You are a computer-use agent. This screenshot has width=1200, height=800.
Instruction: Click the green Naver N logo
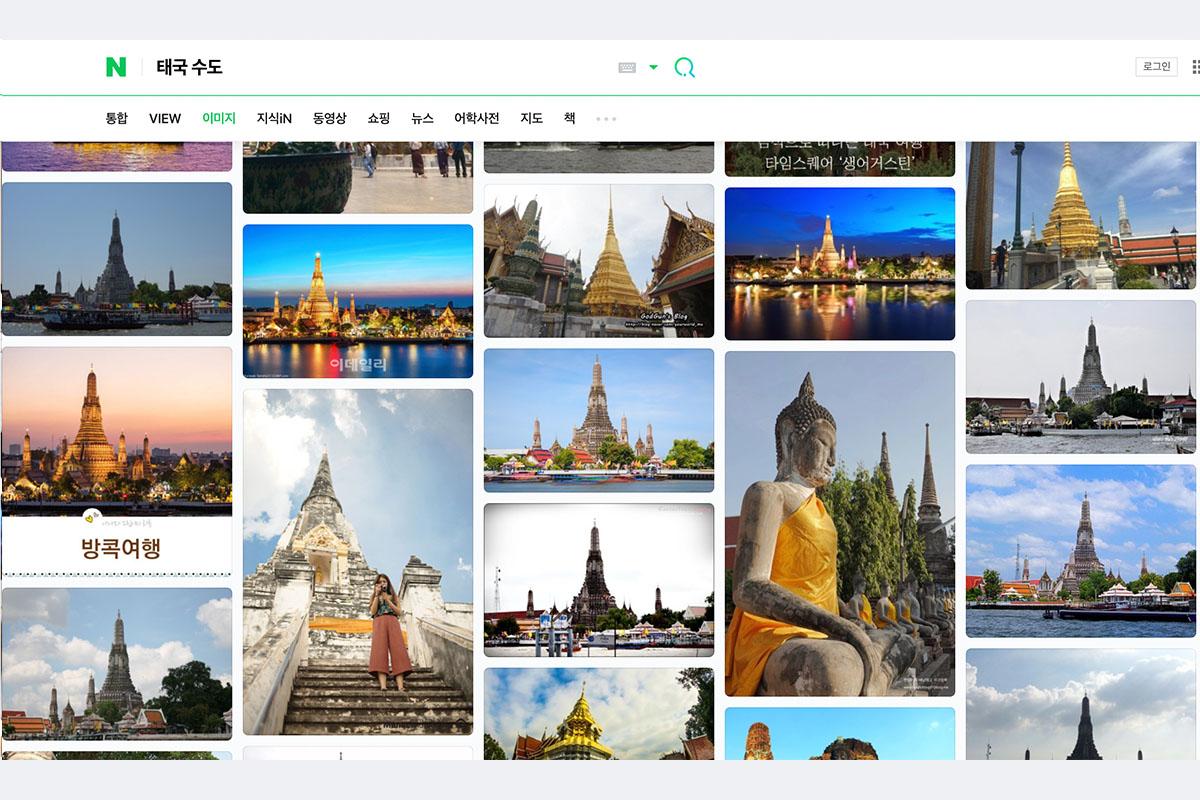click(116, 67)
